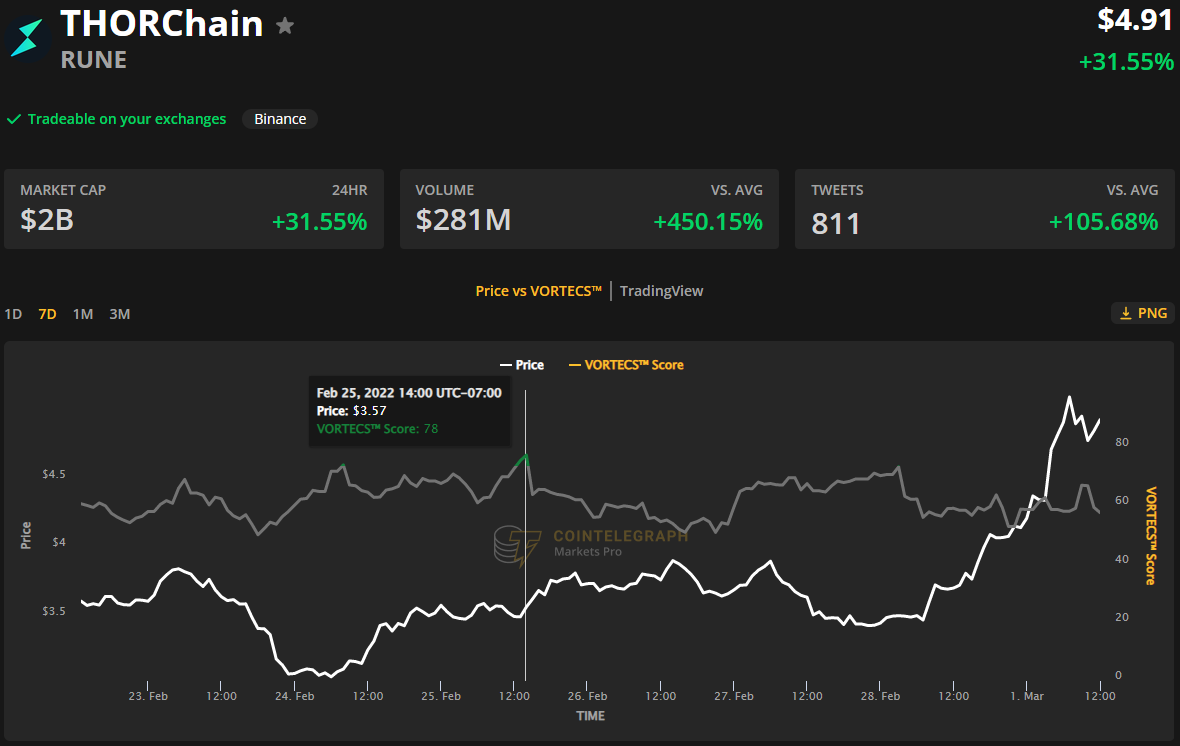Select the 1D time range
The height and width of the screenshot is (746, 1180).
[x=13, y=314]
